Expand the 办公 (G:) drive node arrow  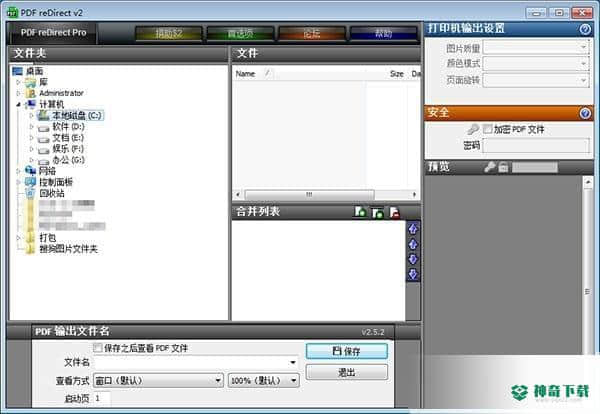coord(31,160)
